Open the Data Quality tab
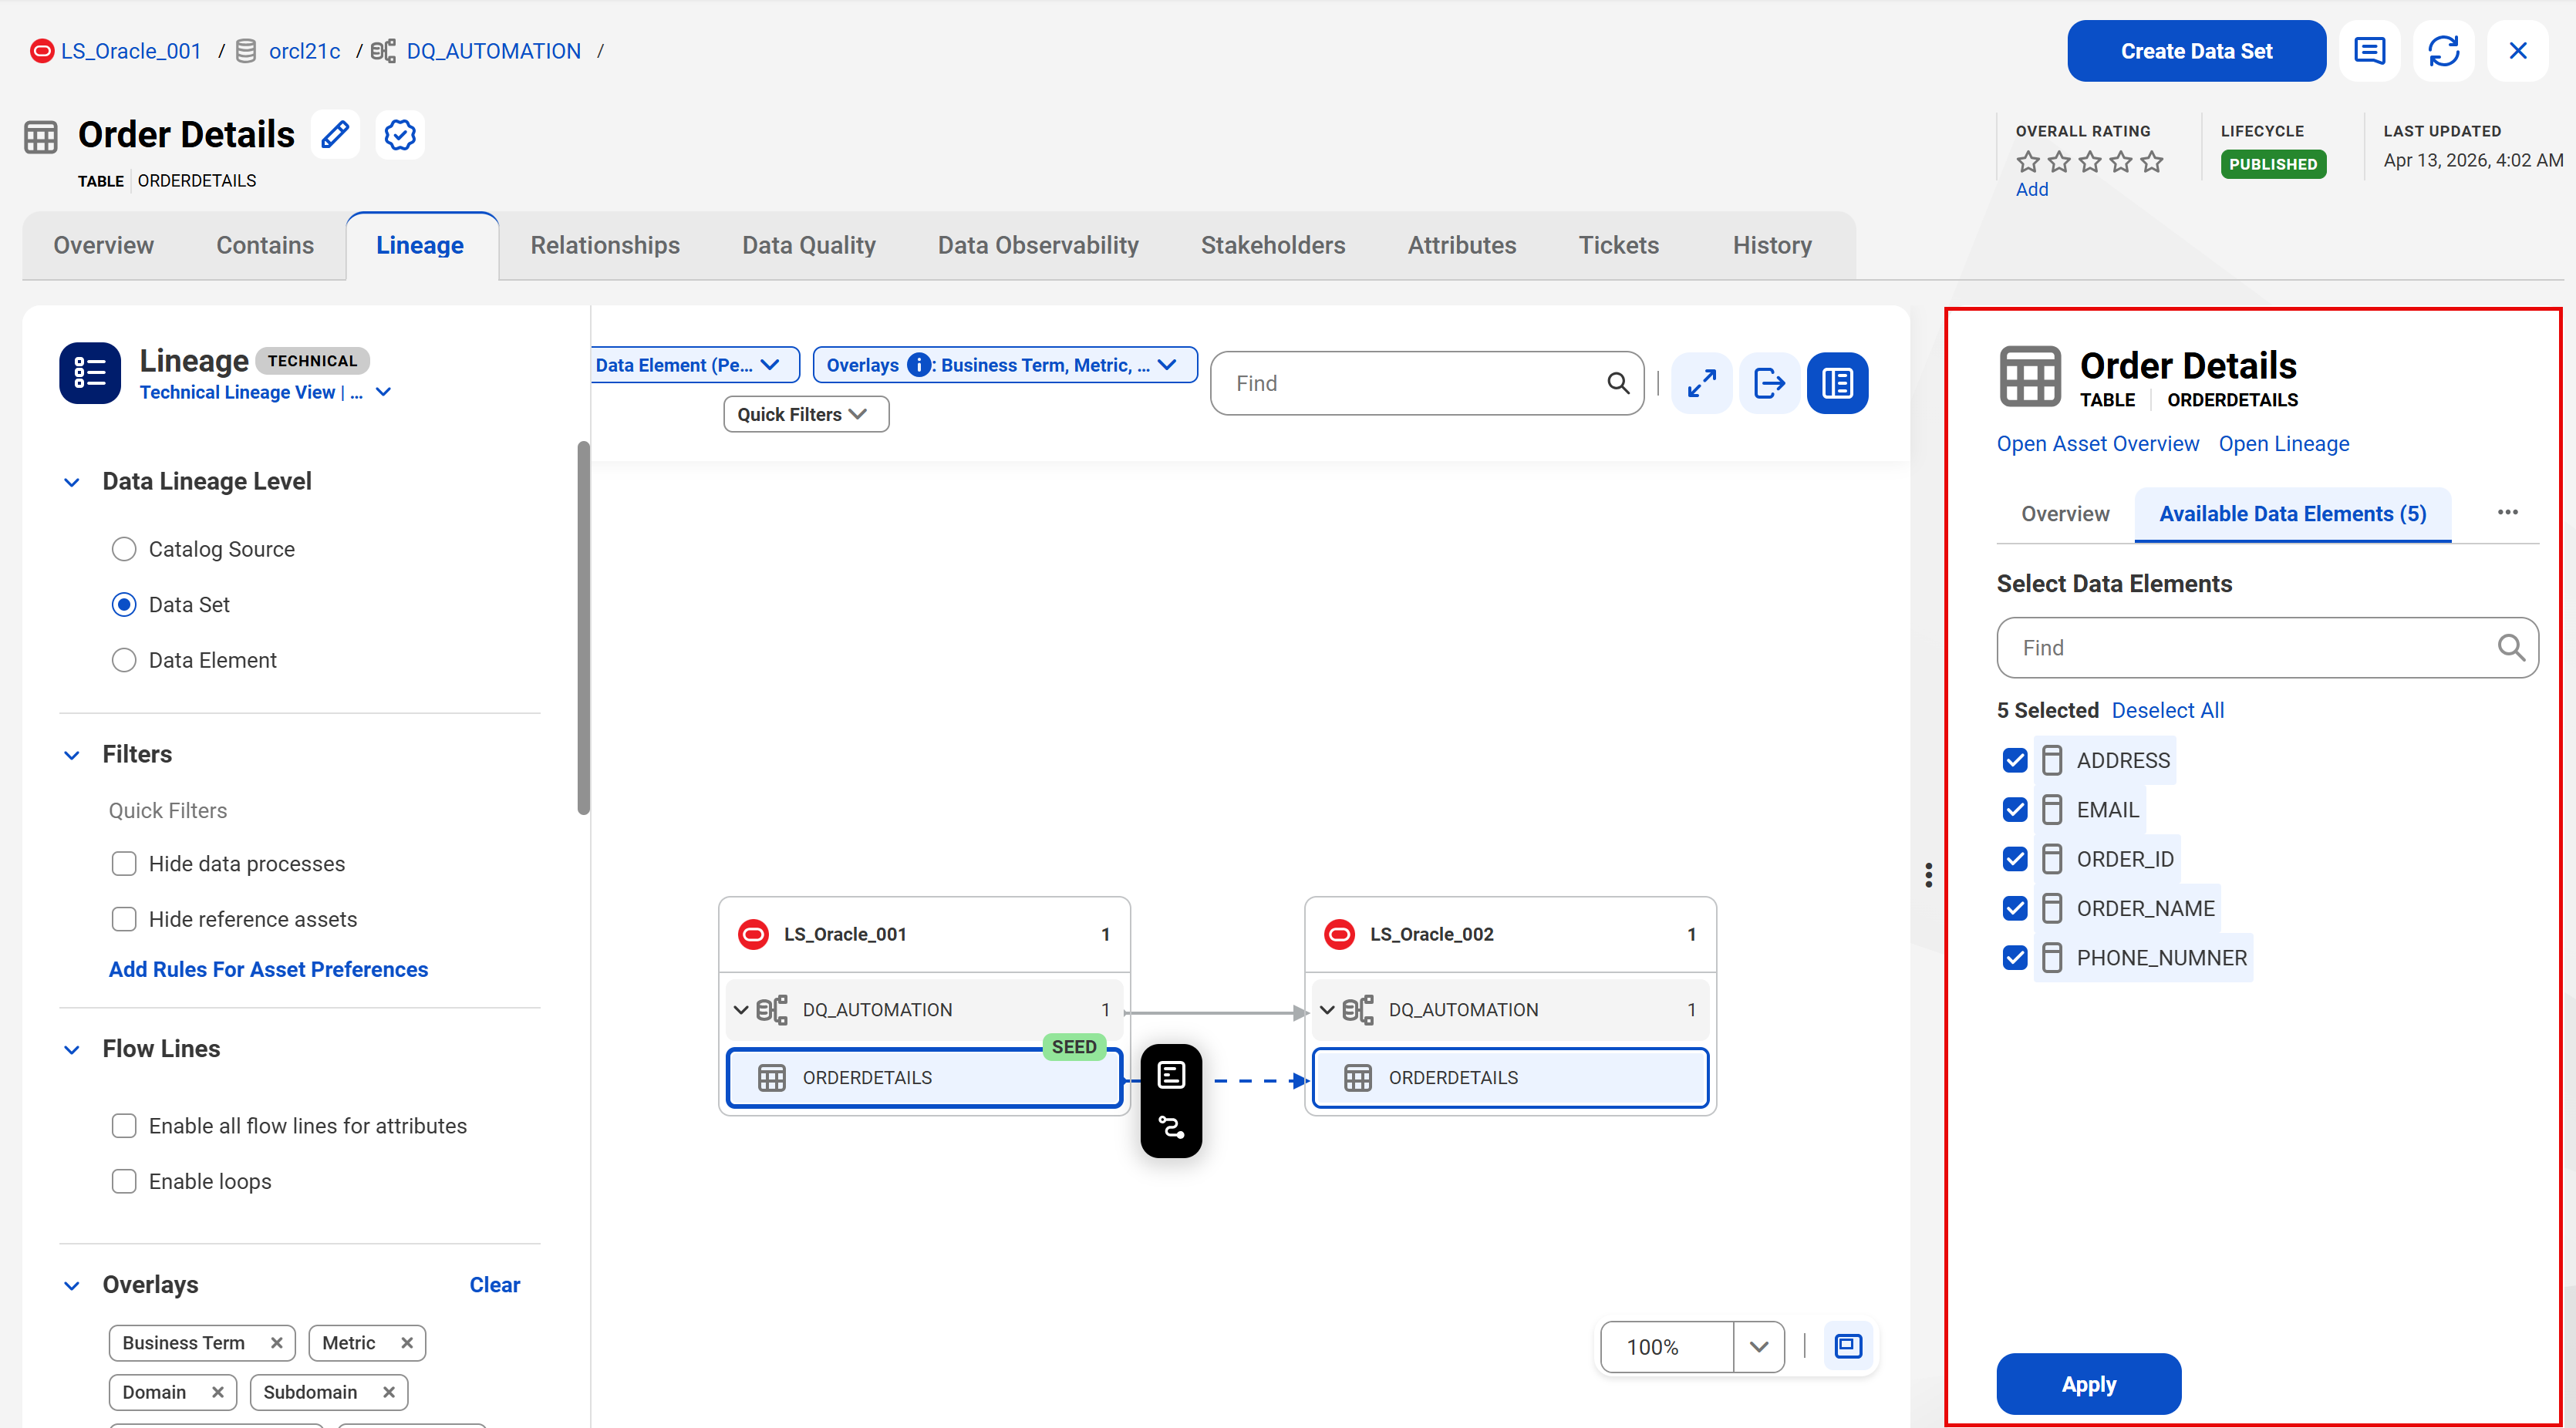The width and height of the screenshot is (2576, 1428). (x=808, y=245)
